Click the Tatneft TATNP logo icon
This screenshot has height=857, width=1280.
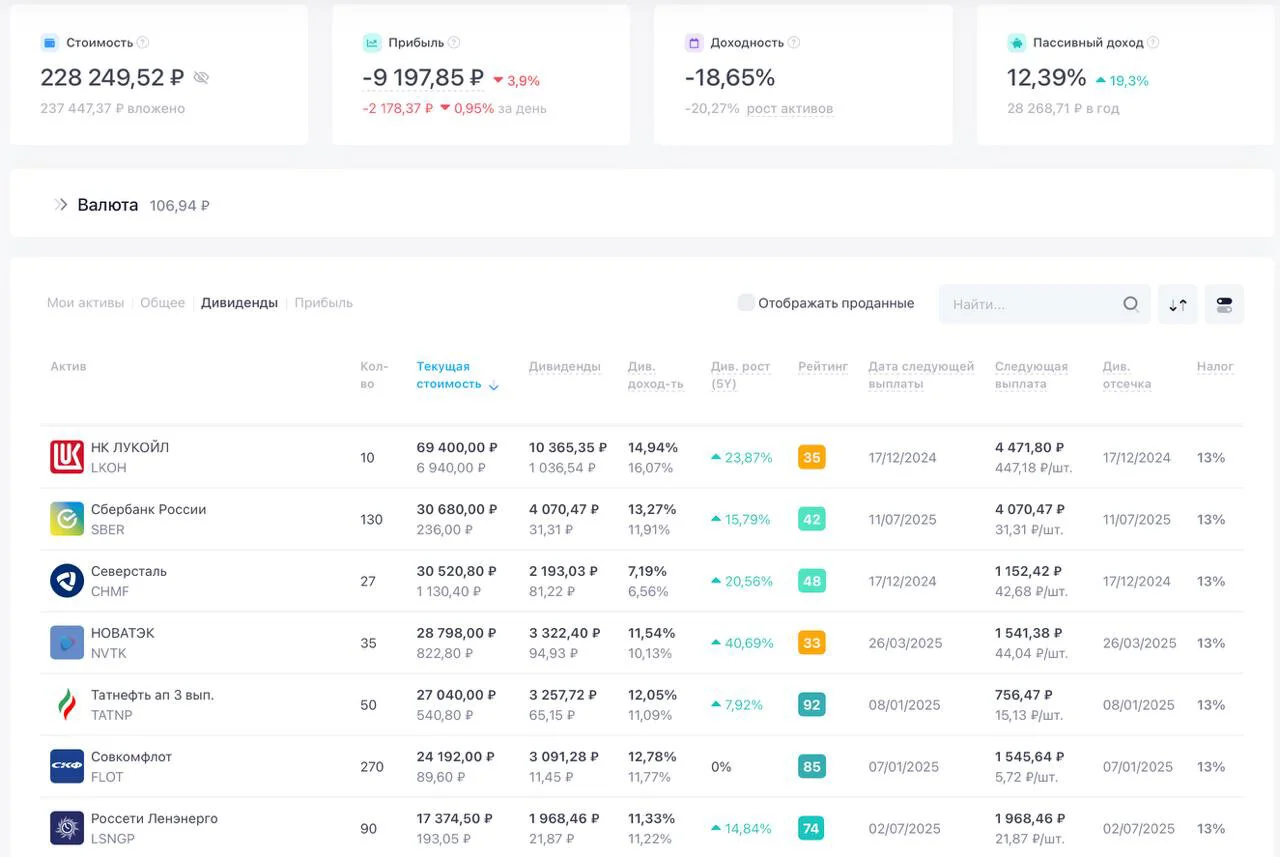[67, 705]
